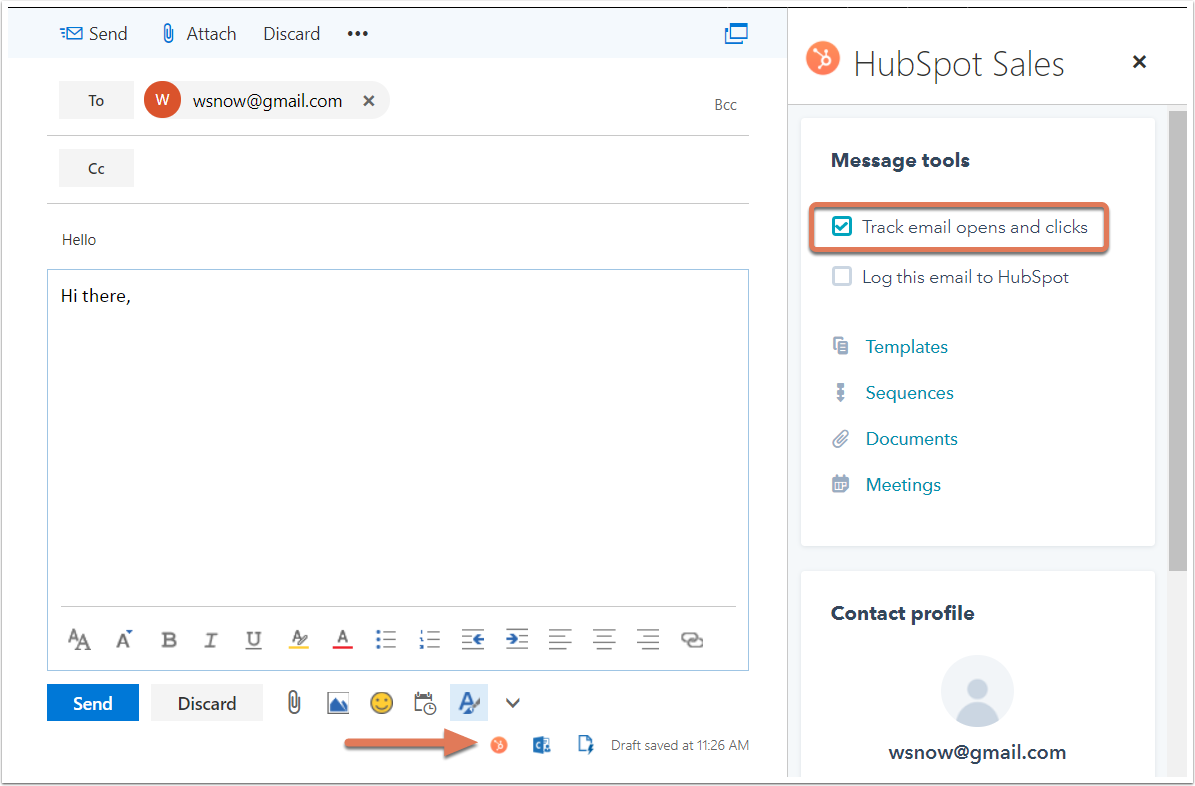Open the meeting time scheduling icon
Viewport: 1195px width, 786px height.
pyautogui.click(x=425, y=703)
